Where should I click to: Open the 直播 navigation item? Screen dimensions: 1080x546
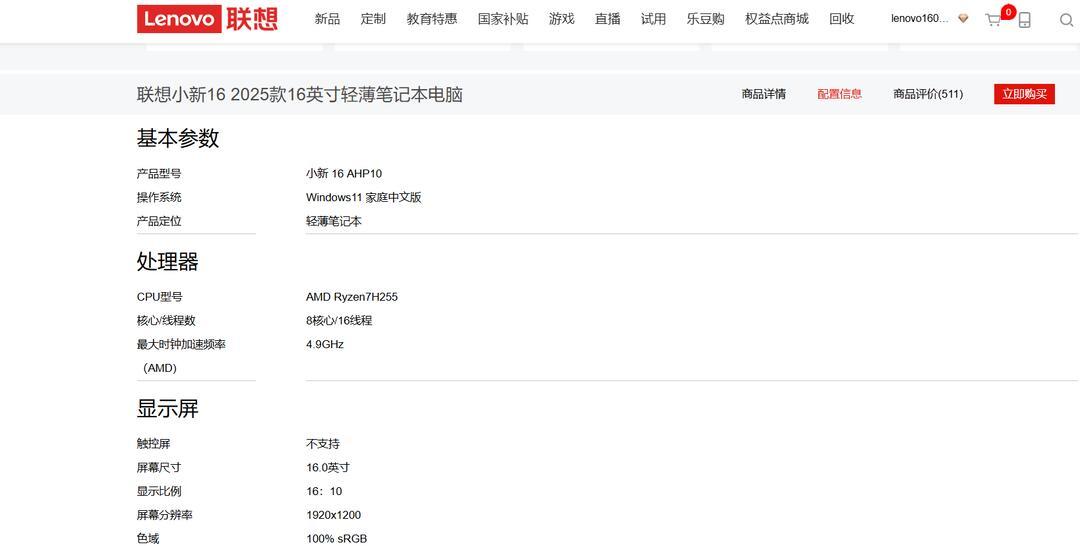click(x=608, y=19)
